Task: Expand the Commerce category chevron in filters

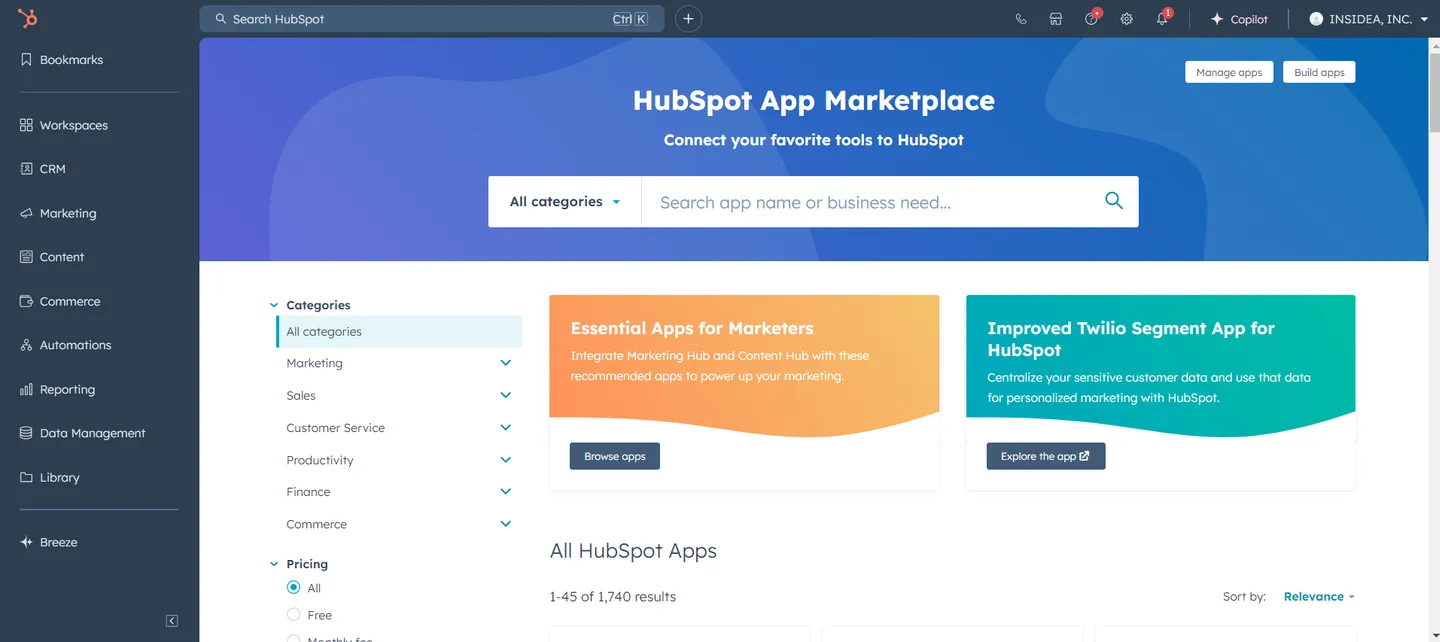Action: [x=505, y=524]
